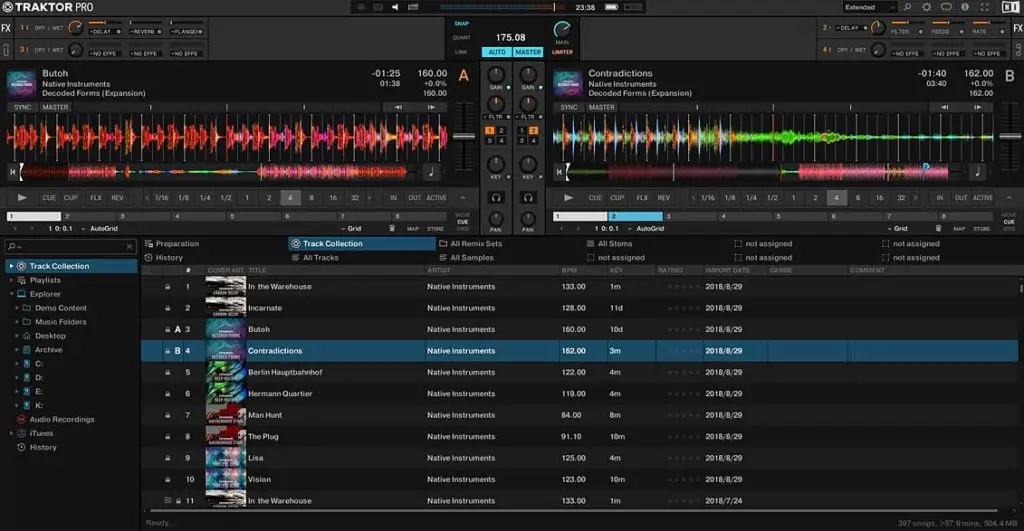Image resolution: width=1024 pixels, height=531 pixels.
Task: Nudge deck A tempo bend right arrow
Action: [431, 107]
